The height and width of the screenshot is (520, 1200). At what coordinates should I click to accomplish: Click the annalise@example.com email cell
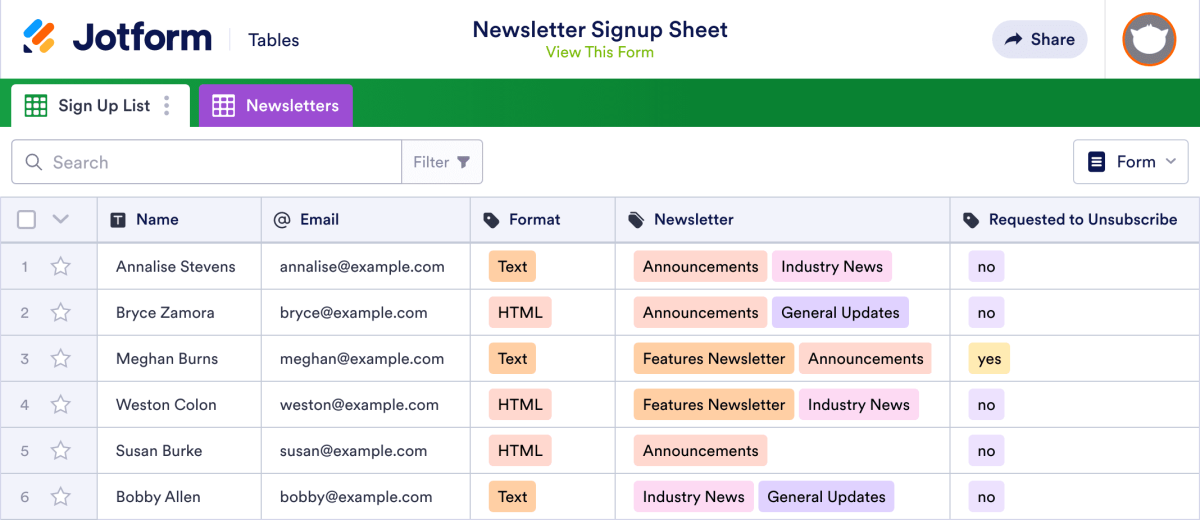pos(366,266)
